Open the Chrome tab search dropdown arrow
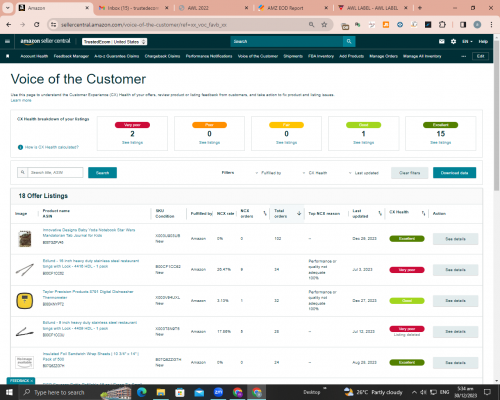The width and height of the screenshot is (500, 400). click(8, 8)
